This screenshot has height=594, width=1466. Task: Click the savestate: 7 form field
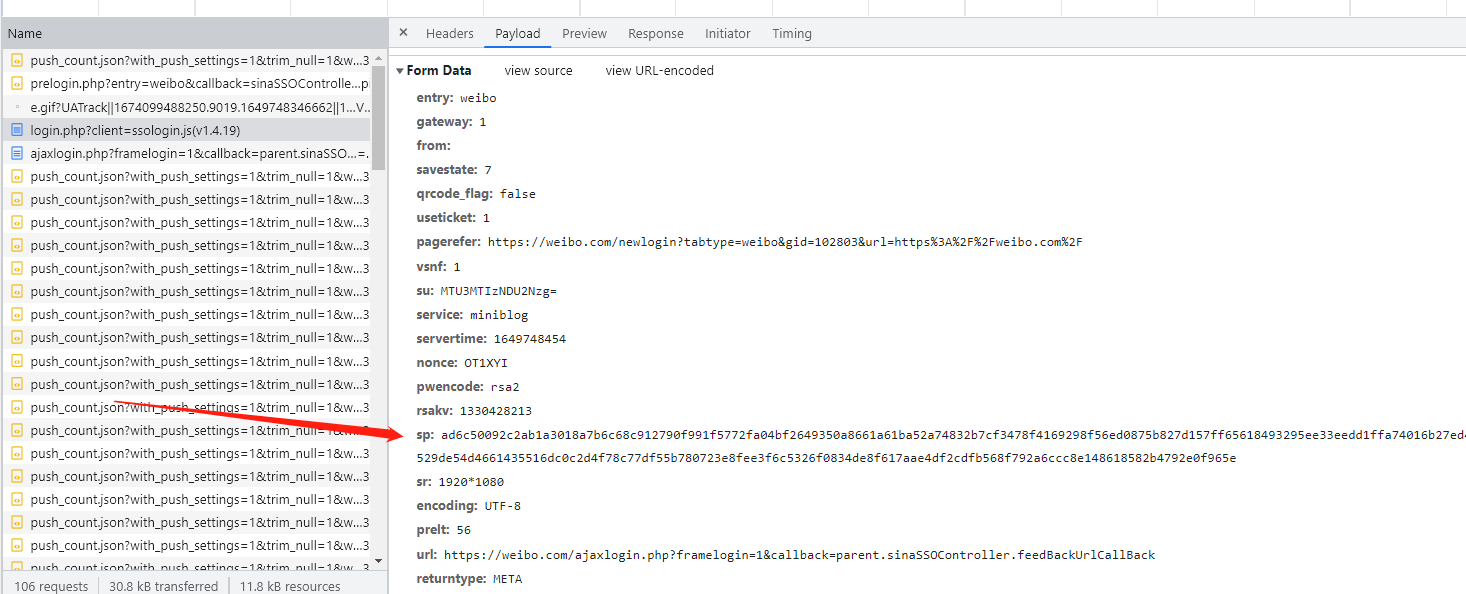pyautogui.click(x=454, y=170)
